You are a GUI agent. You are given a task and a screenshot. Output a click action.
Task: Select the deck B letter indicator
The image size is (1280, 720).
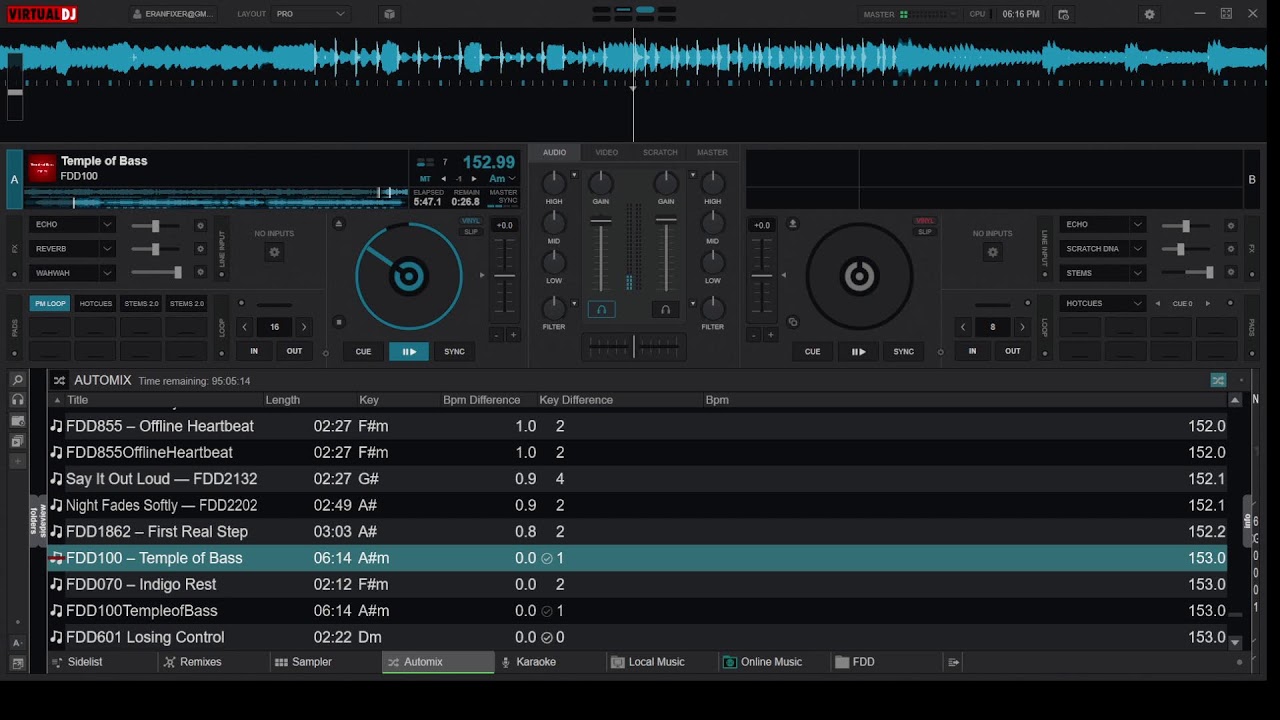click(1252, 180)
